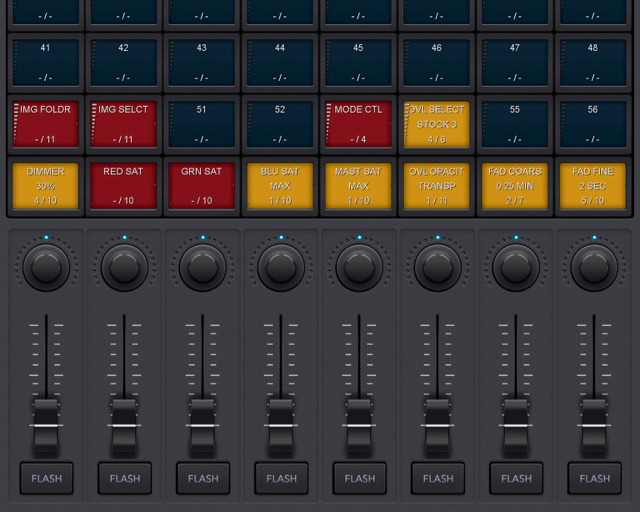Click the fader handle under FAD FINE
The width and height of the screenshot is (640, 512).
pyautogui.click(x=594, y=426)
